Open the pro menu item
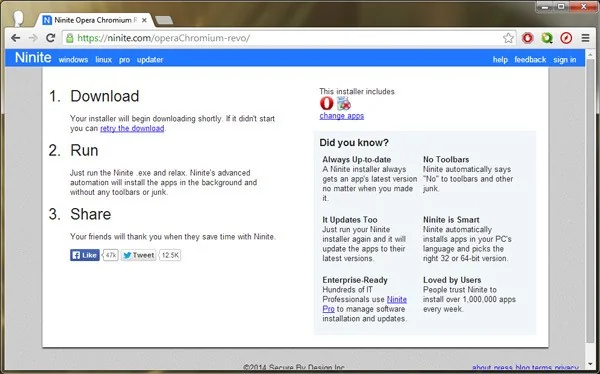 click(124, 60)
